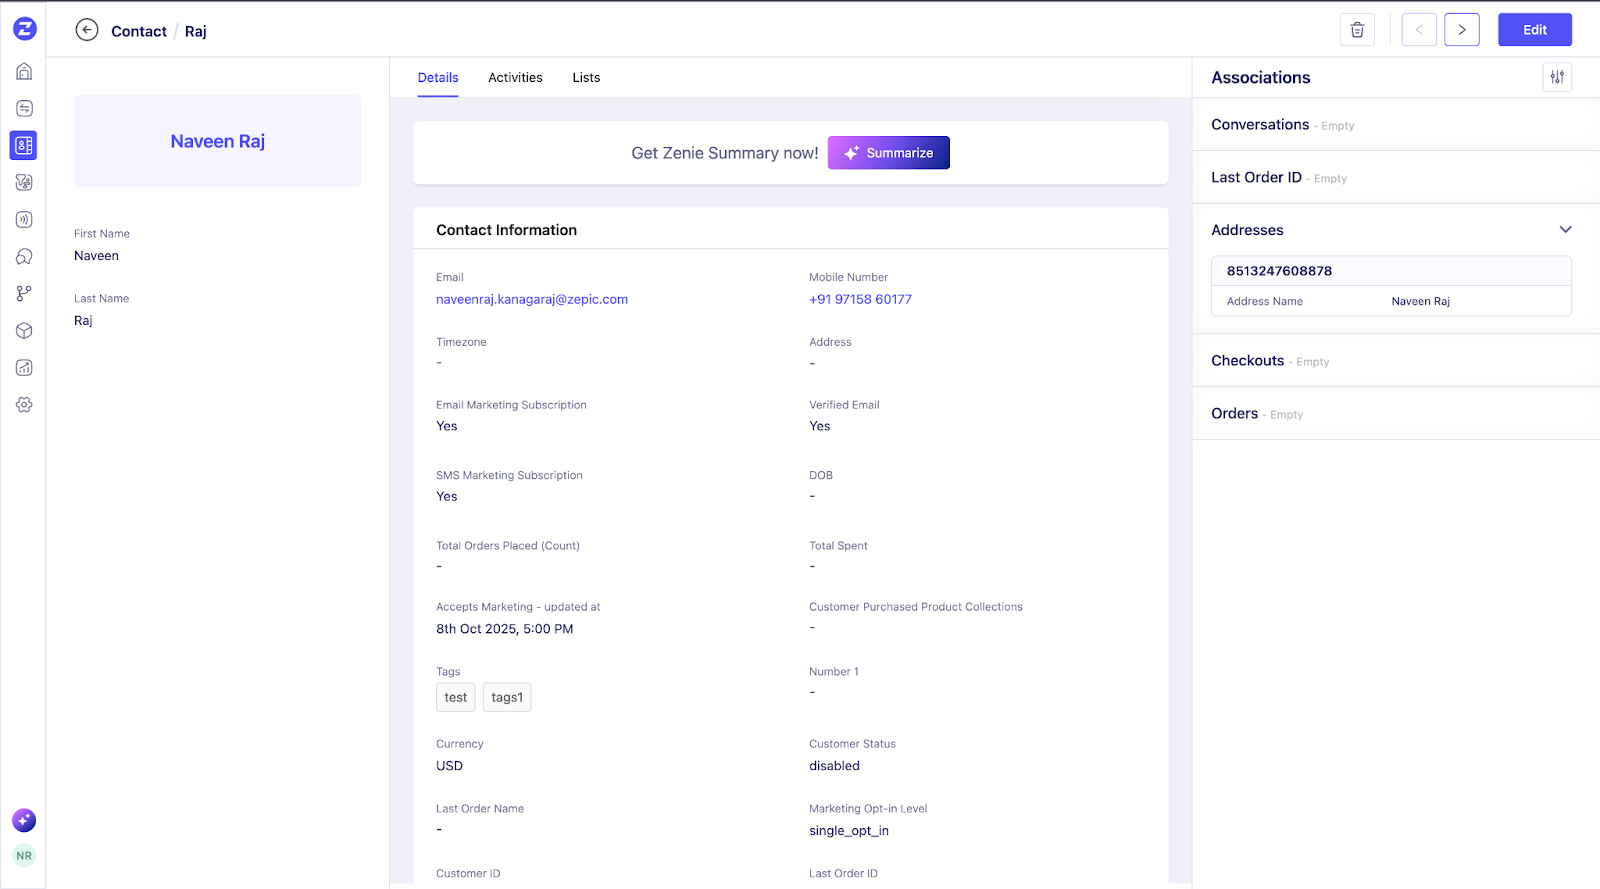Open the Zenie AI sparkle icon

(24, 821)
